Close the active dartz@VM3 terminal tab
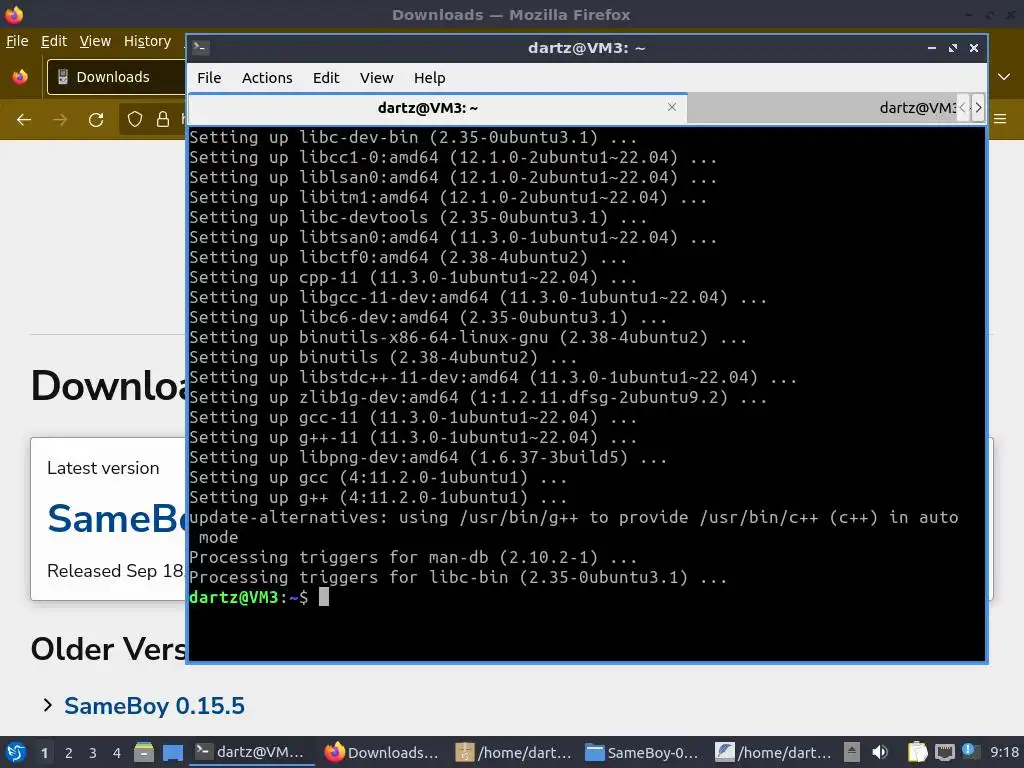 (671, 106)
